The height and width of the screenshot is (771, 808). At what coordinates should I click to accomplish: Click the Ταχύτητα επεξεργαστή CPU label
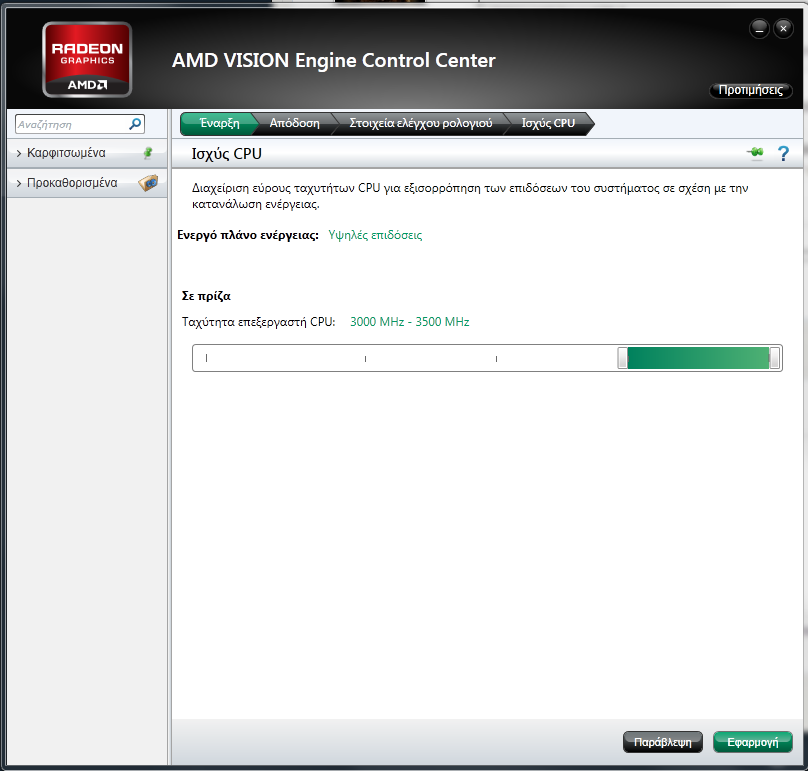click(259, 322)
